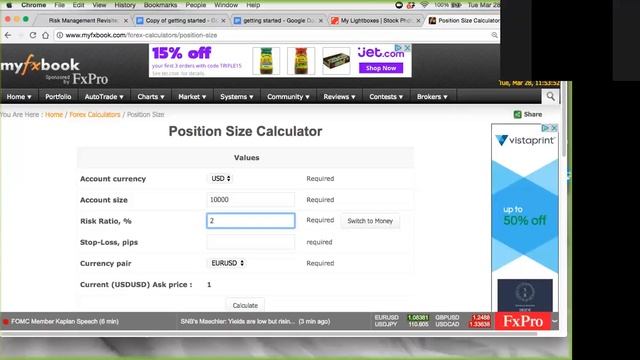Switch to getting started Google Docs tab
640x360 pixels.
tap(279, 20)
